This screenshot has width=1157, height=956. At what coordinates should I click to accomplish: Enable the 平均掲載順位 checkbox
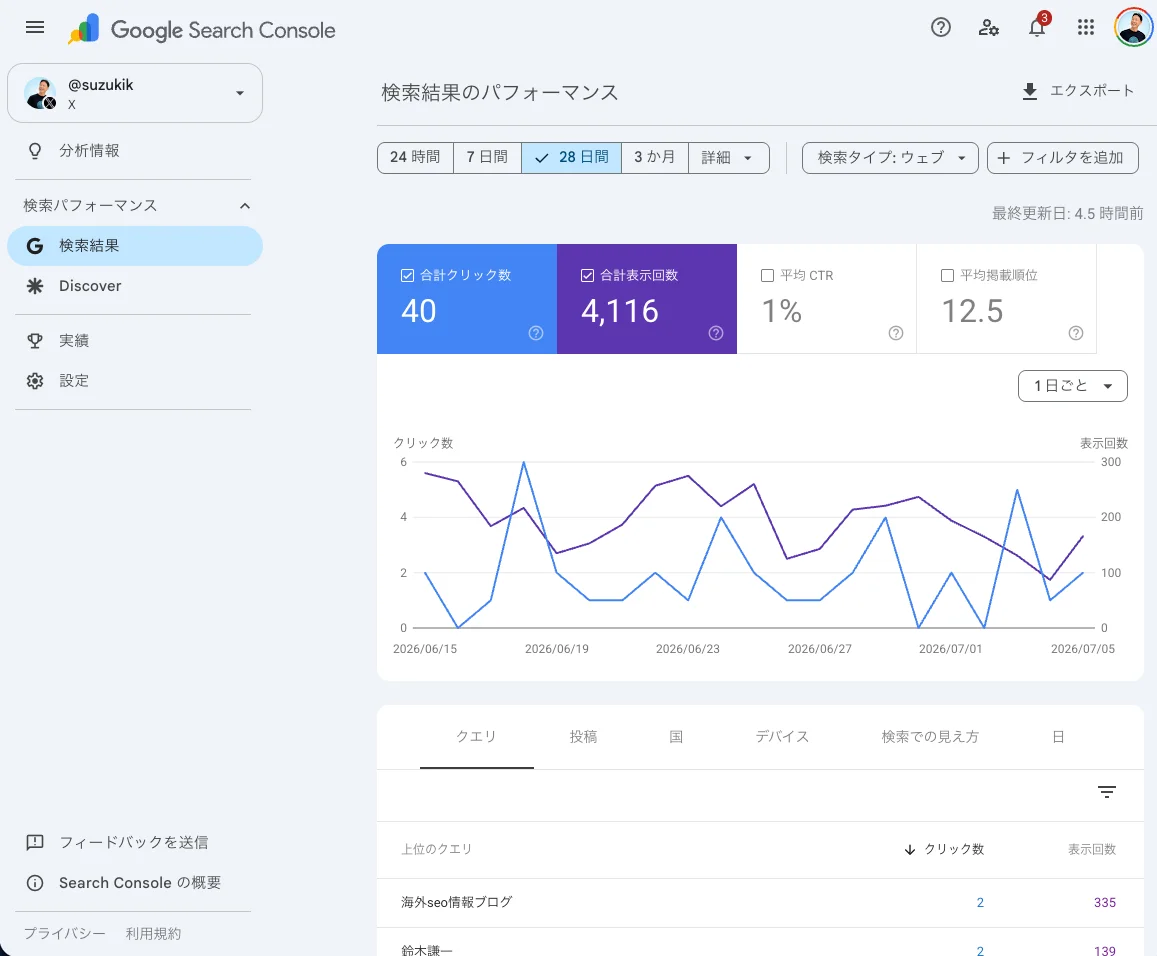pos(947,276)
